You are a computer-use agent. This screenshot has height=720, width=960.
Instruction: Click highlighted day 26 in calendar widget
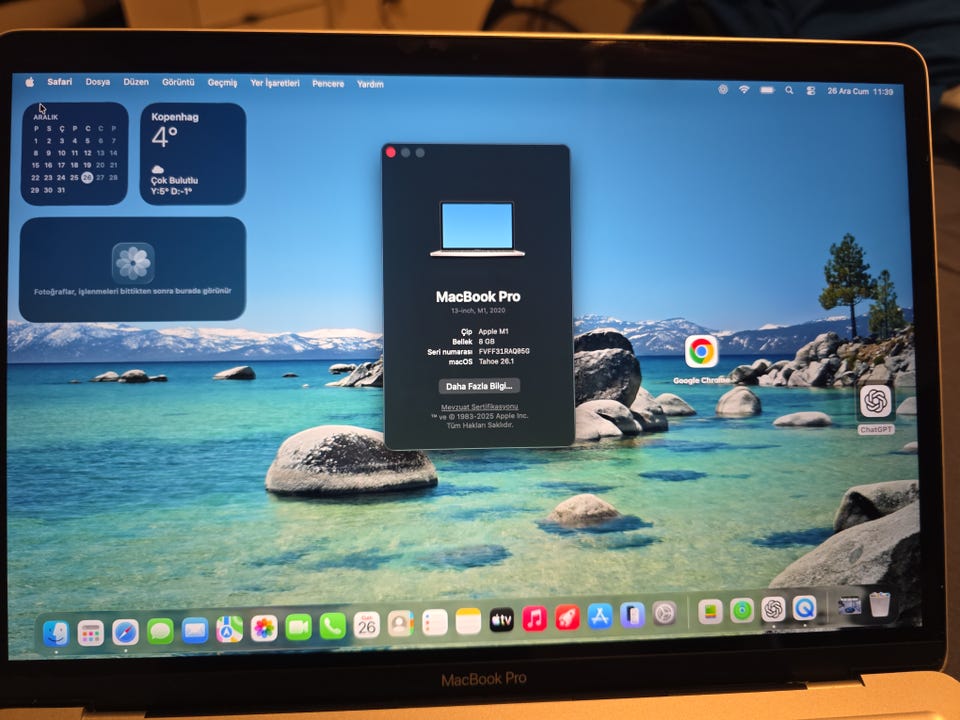tap(87, 178)
